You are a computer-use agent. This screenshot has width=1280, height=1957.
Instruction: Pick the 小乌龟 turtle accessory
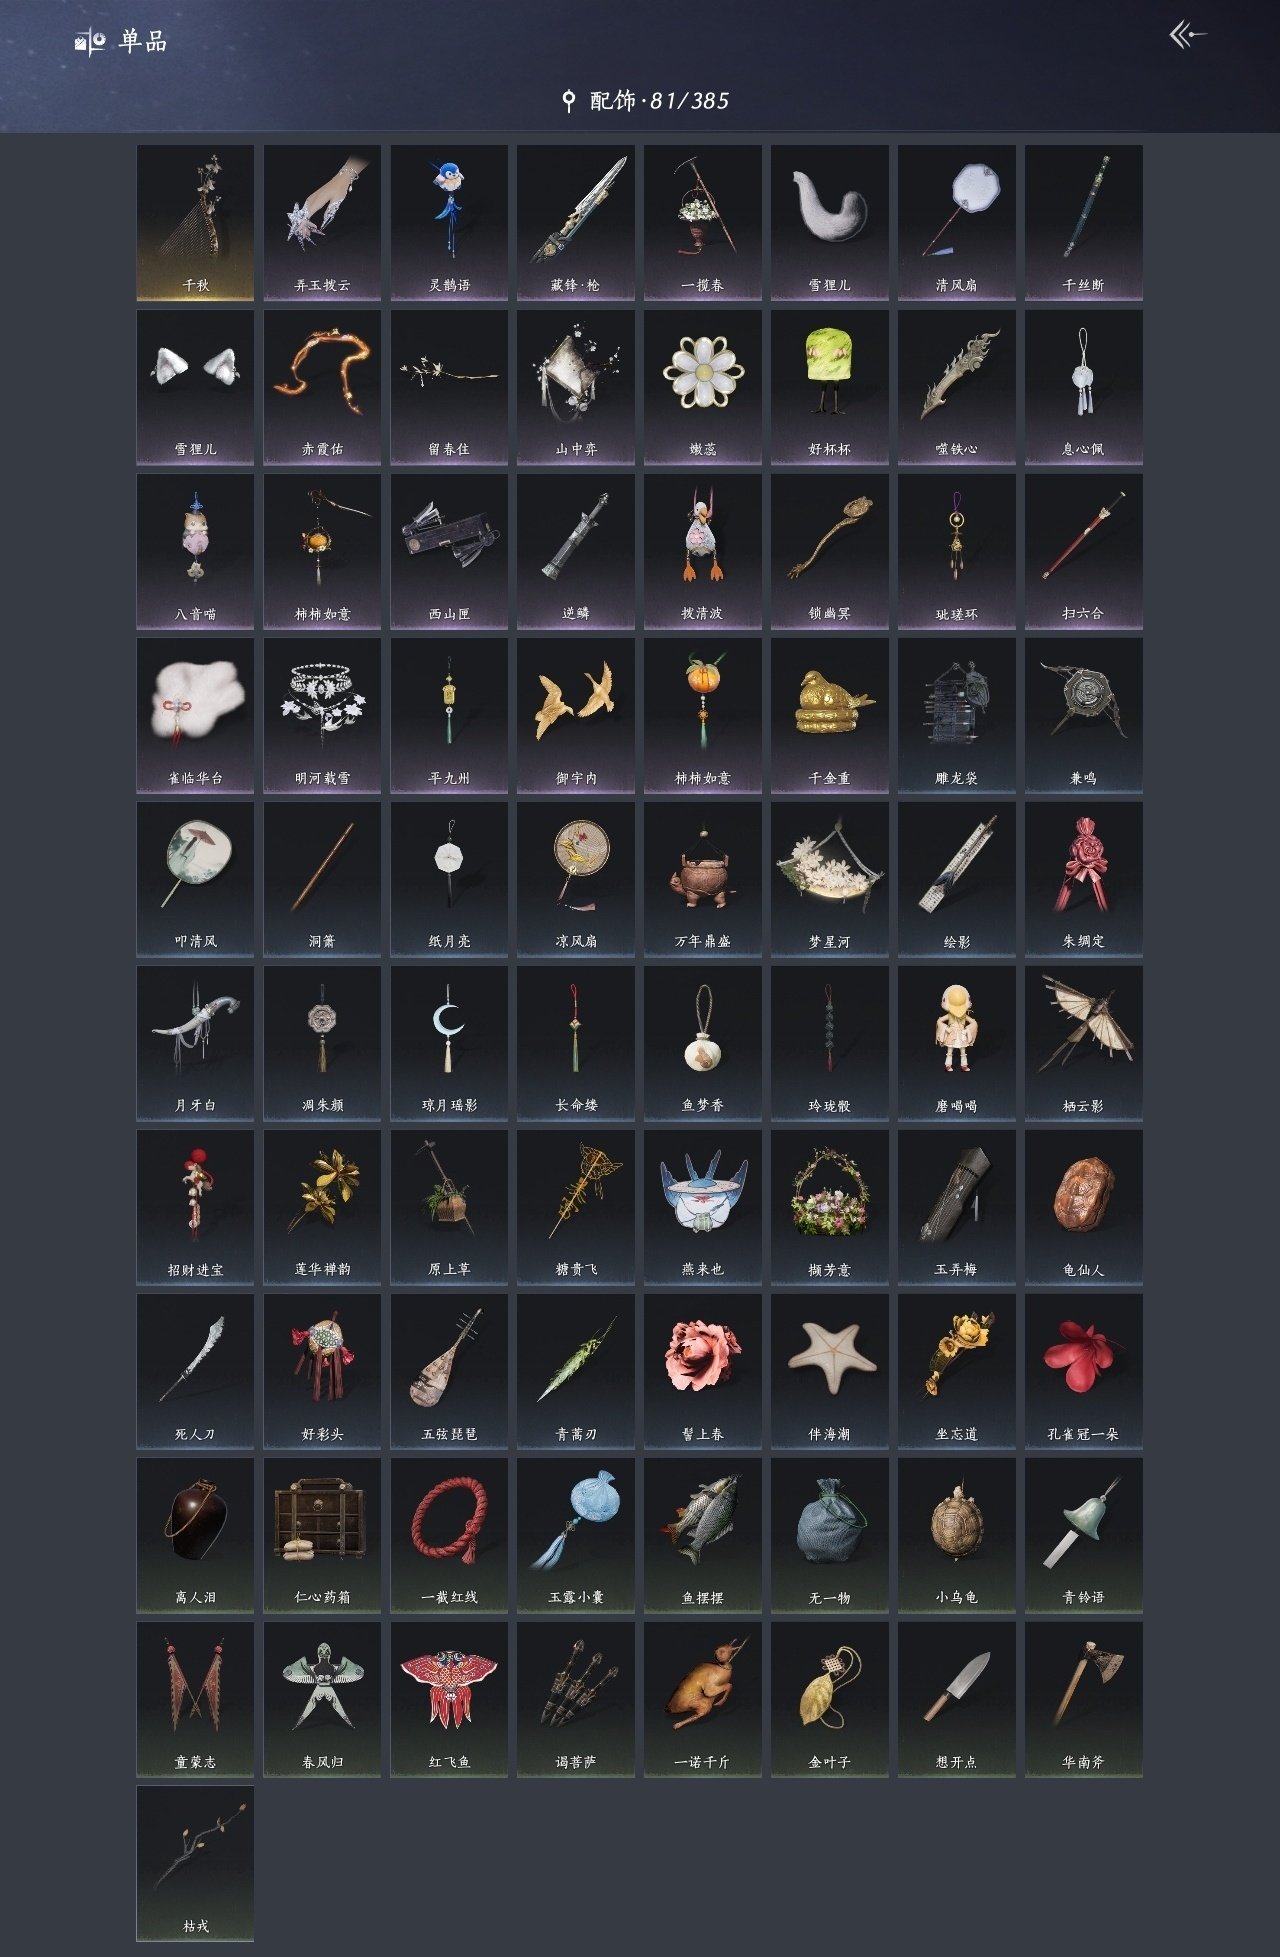[956, 1535]
